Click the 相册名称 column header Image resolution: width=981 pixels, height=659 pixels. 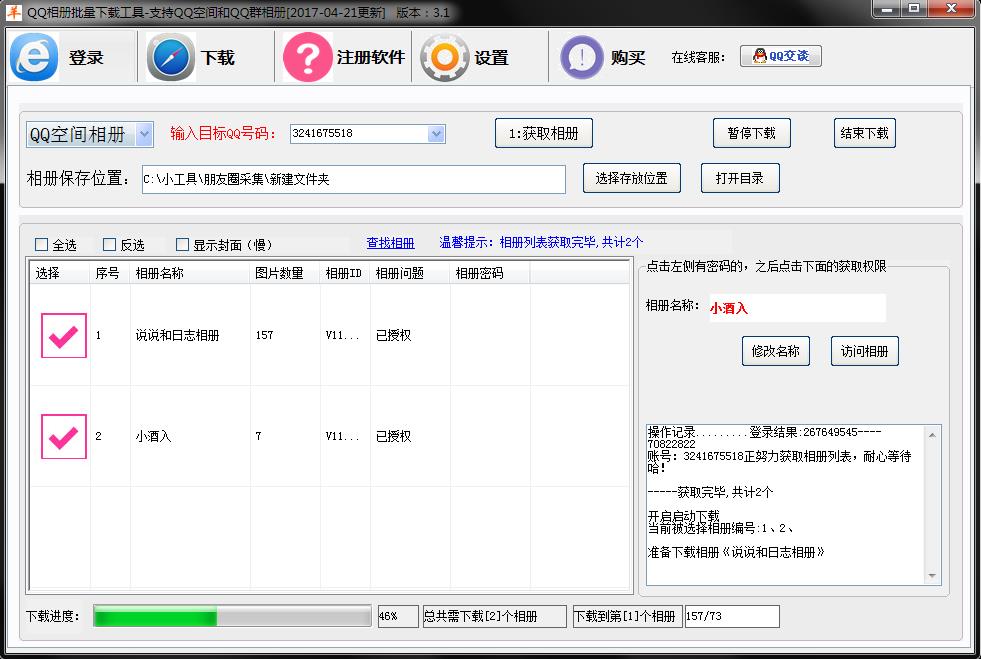[190, 273]
